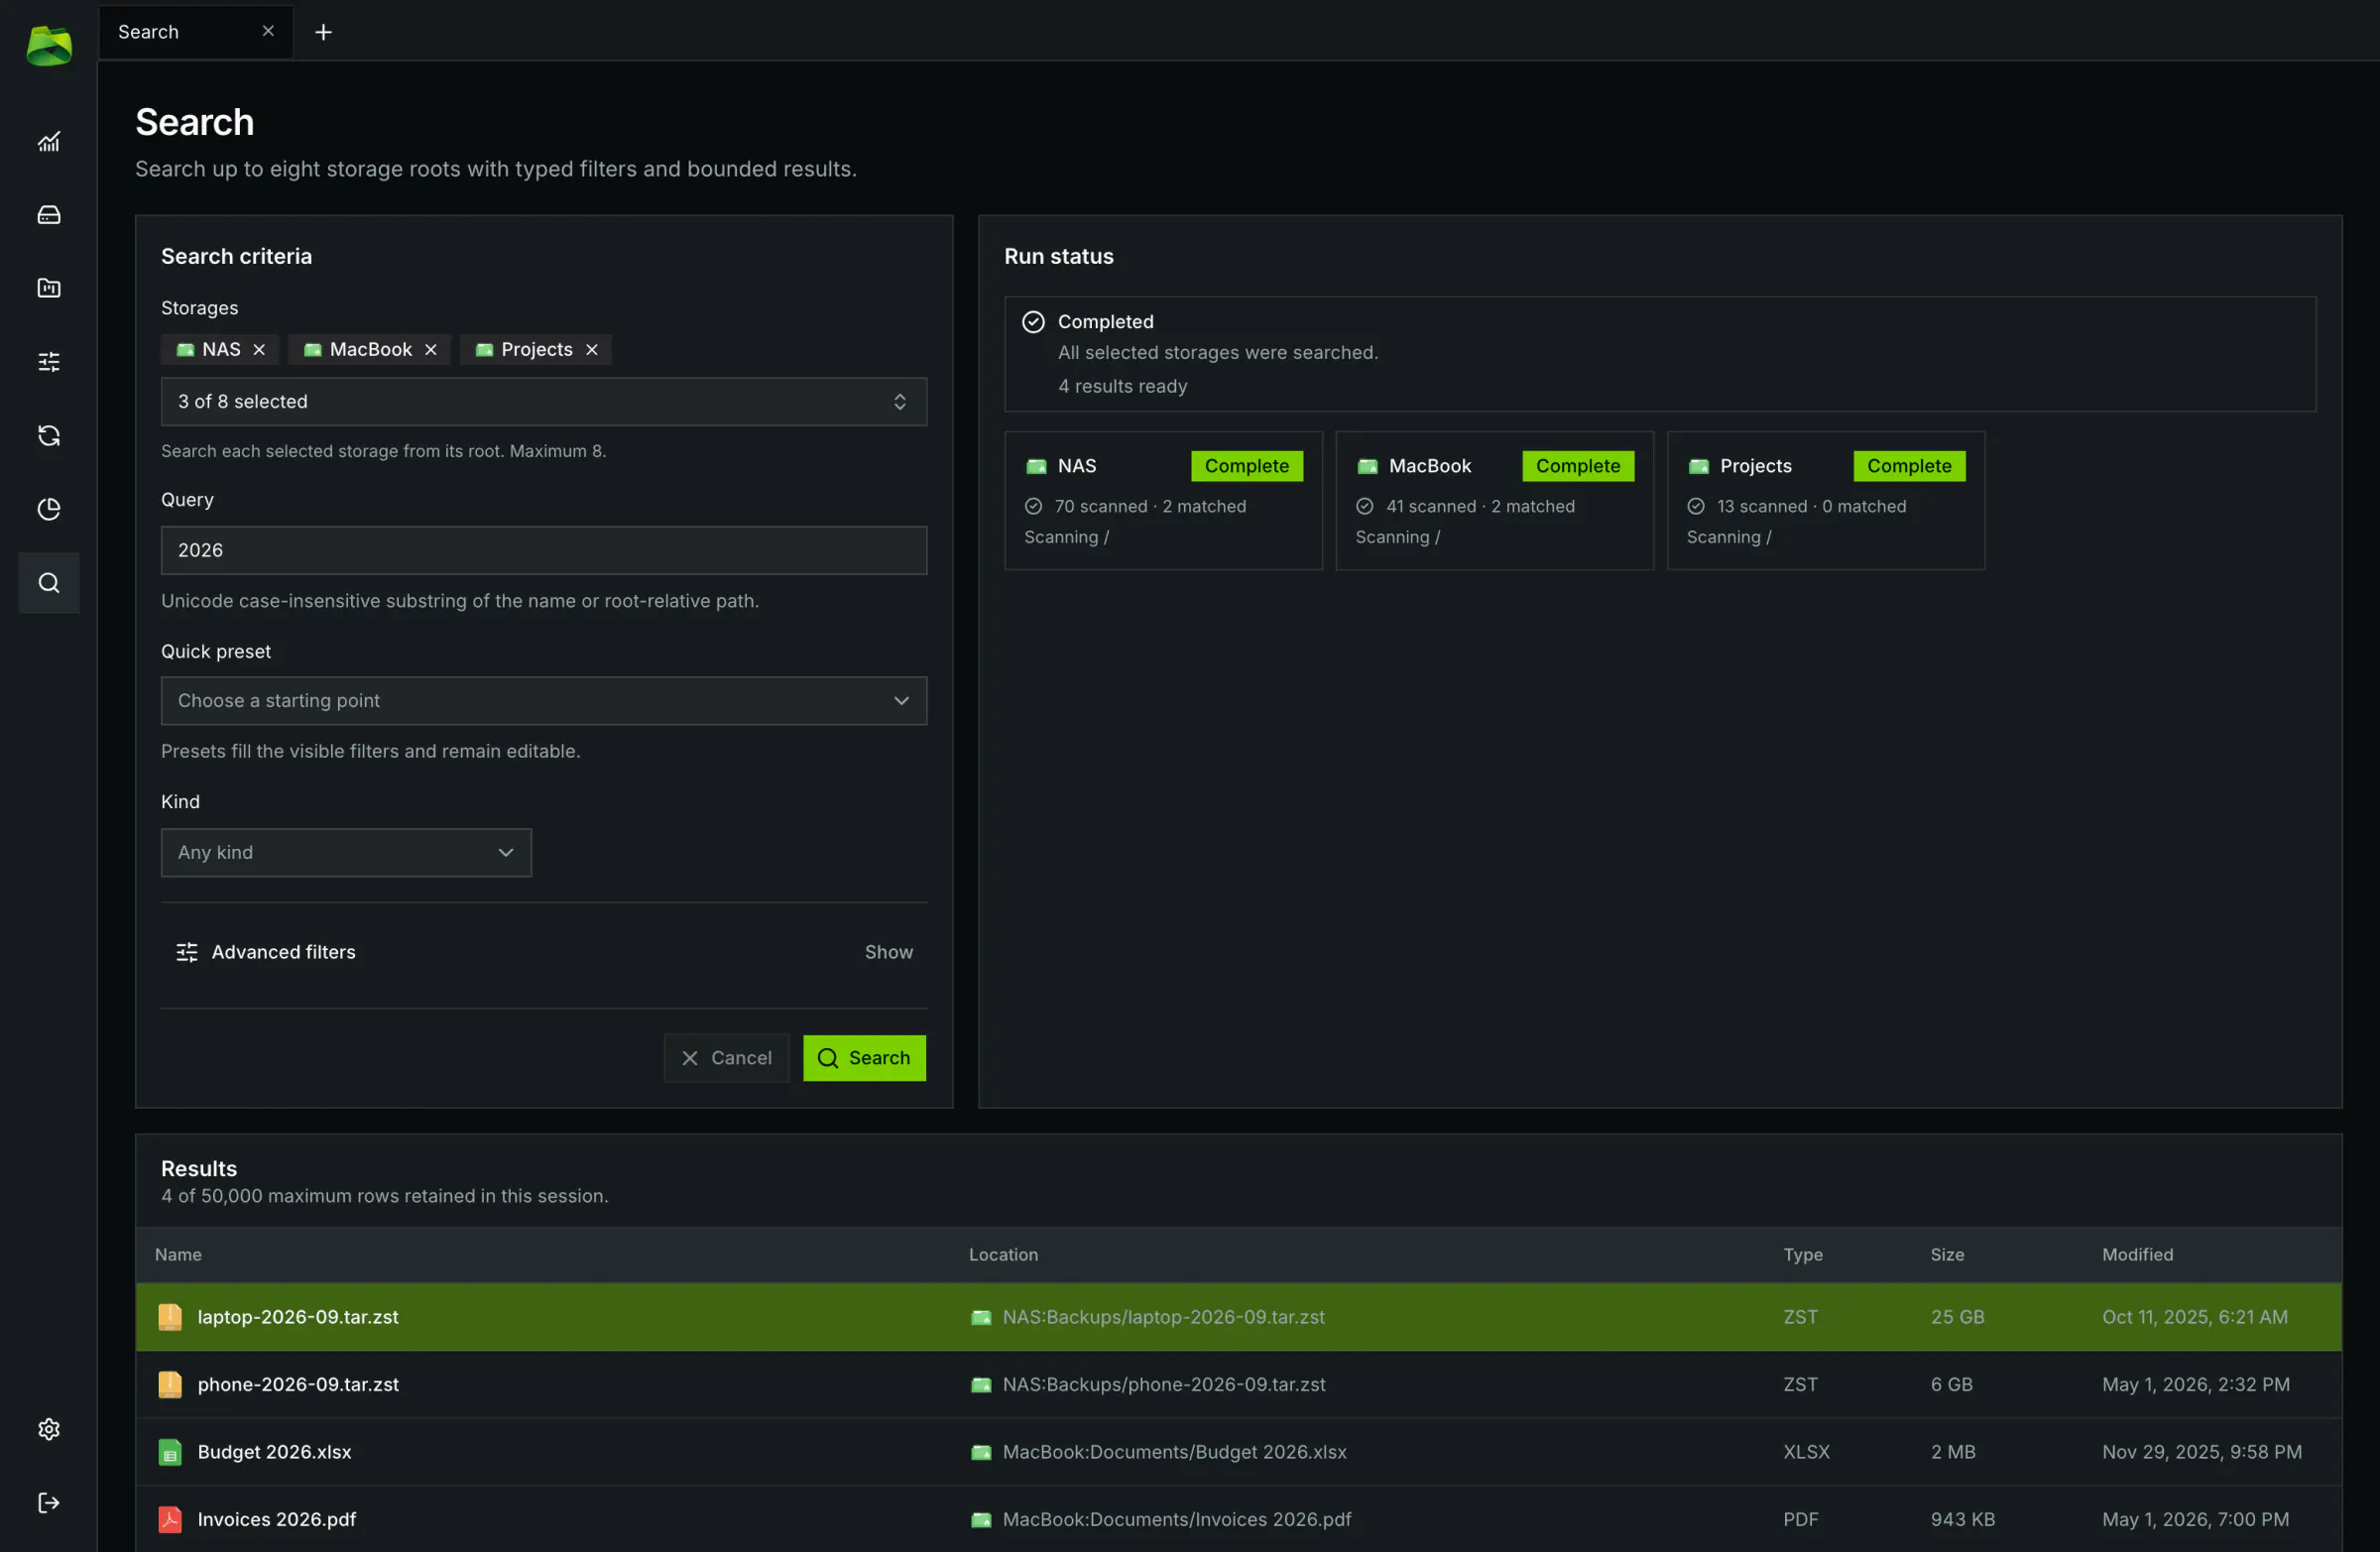The height and width of the screenshot is (1552, 2380).
Task: Open the '3 of 8 selected' storages dropdown
Action: point(544,401)
